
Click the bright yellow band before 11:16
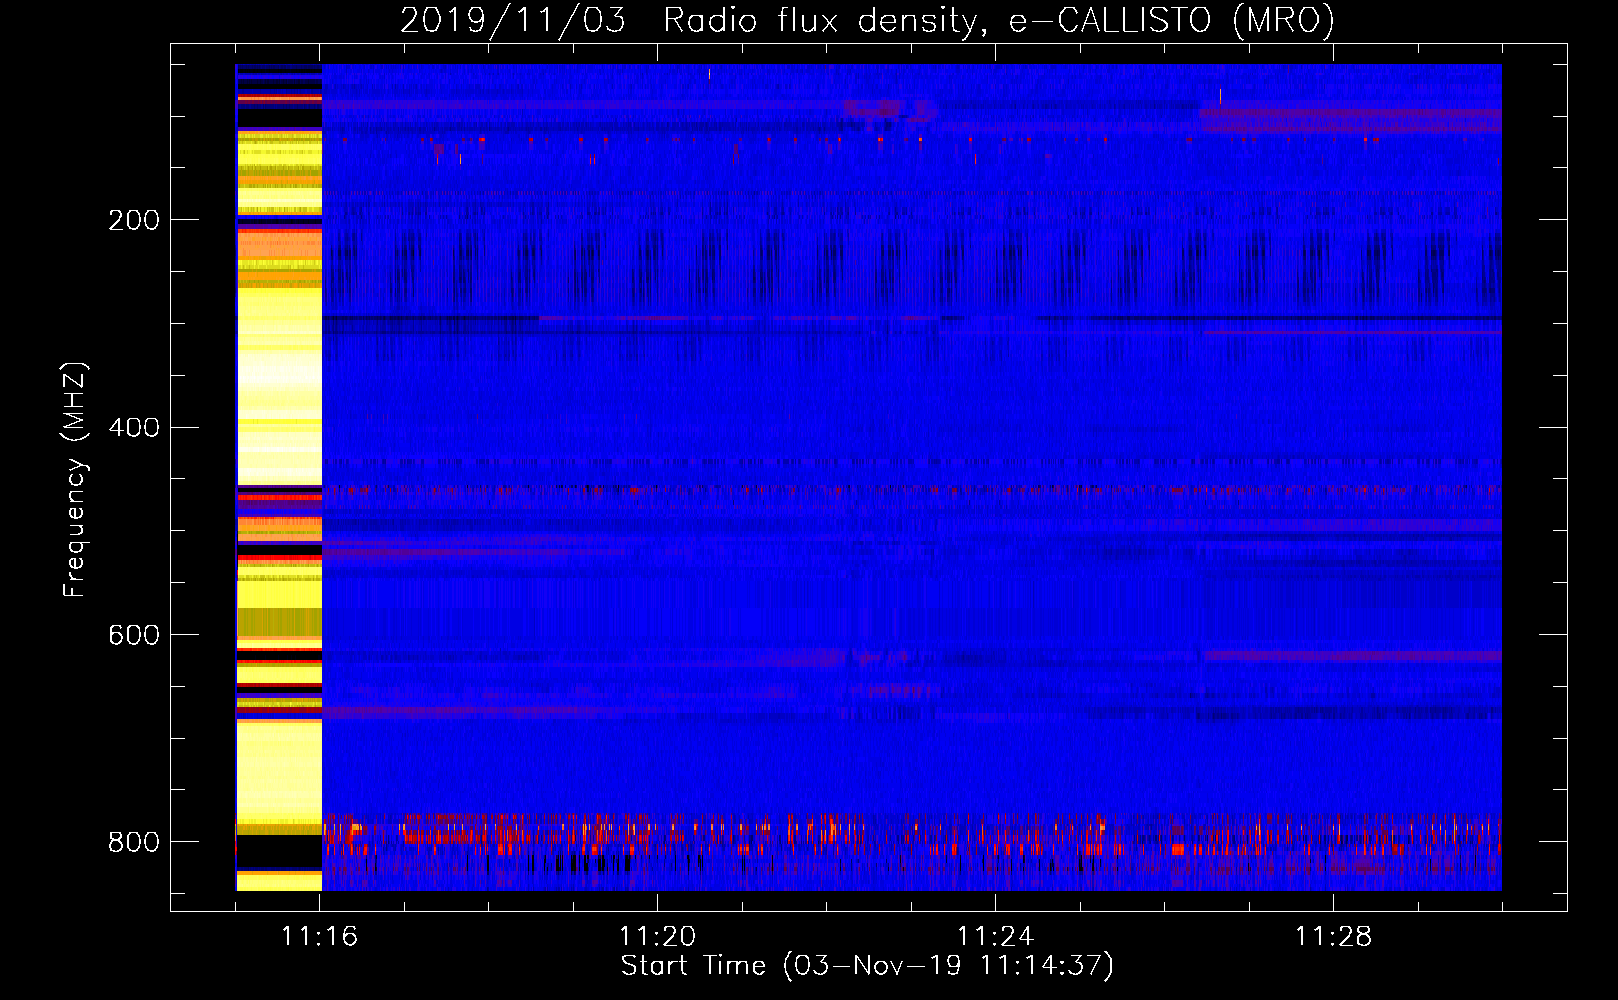279,477
